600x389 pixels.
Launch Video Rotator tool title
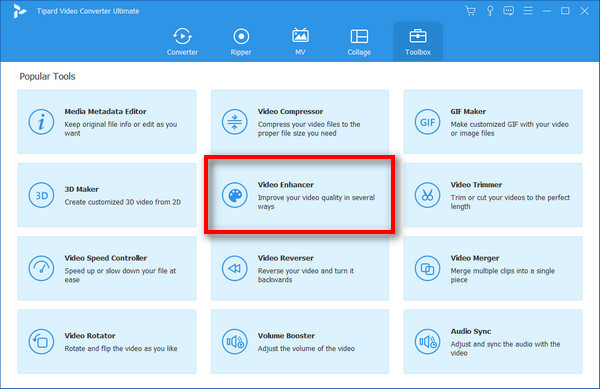[90, 335]
